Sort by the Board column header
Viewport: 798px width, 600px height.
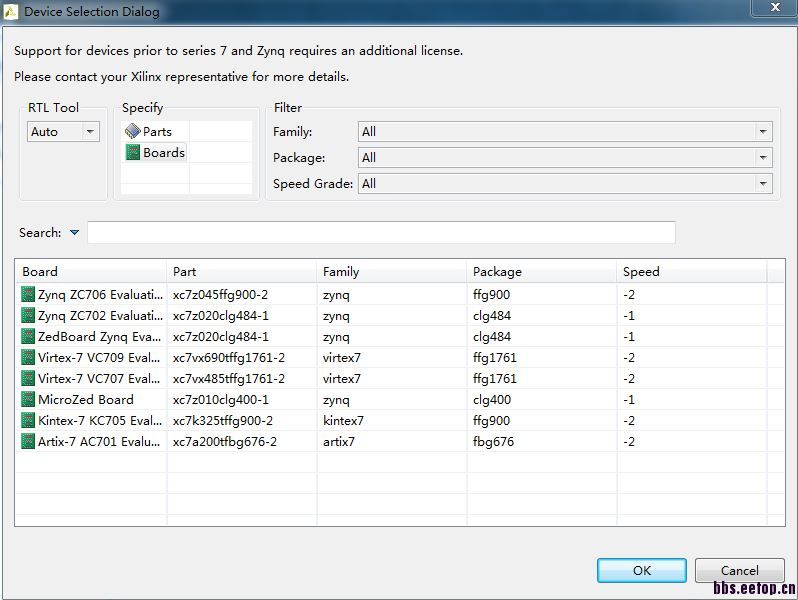[91, 272]
